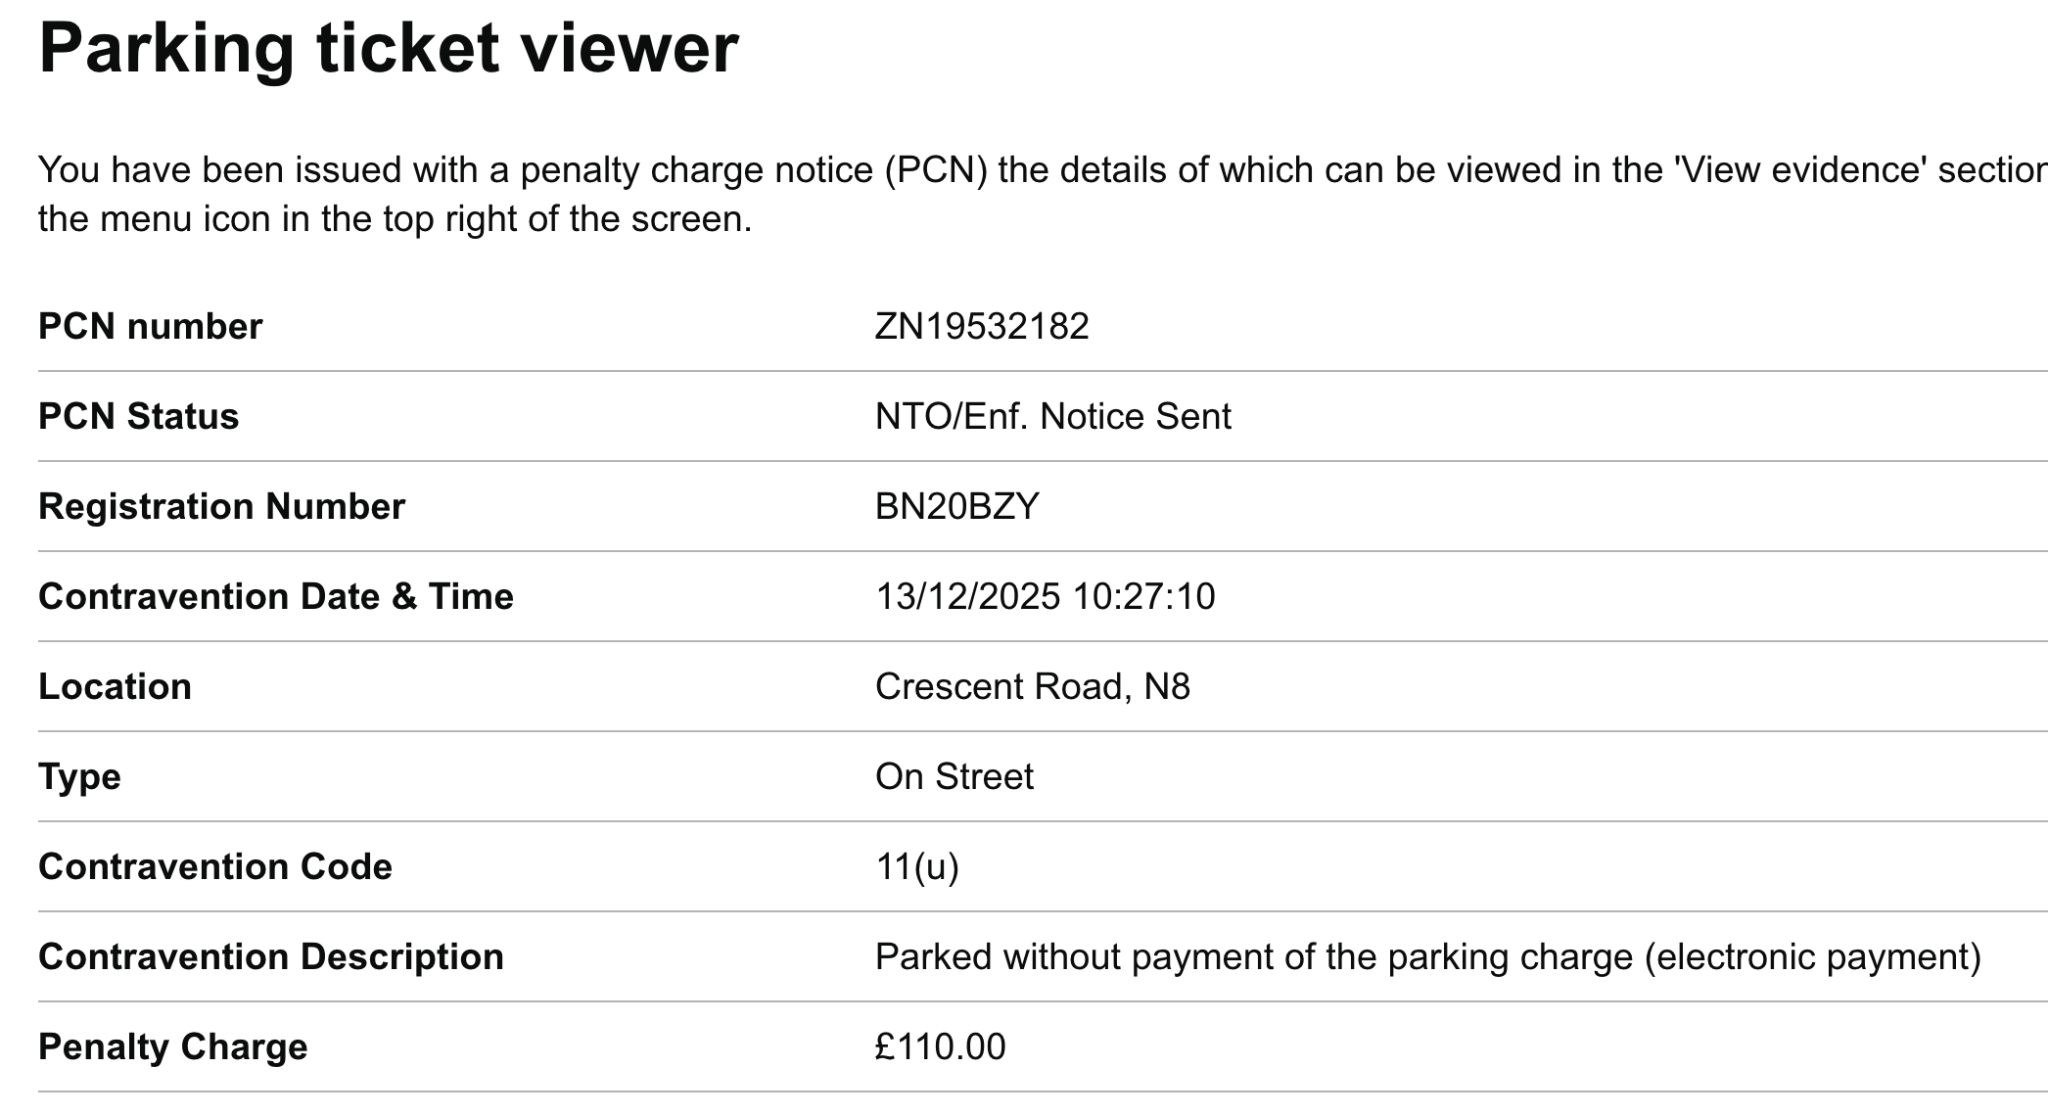Image resolution: width=2048 pixels, height=1114 pixels.
Task: Click the penalty charge notice intro paragraph
Action: pos(1040,194)
